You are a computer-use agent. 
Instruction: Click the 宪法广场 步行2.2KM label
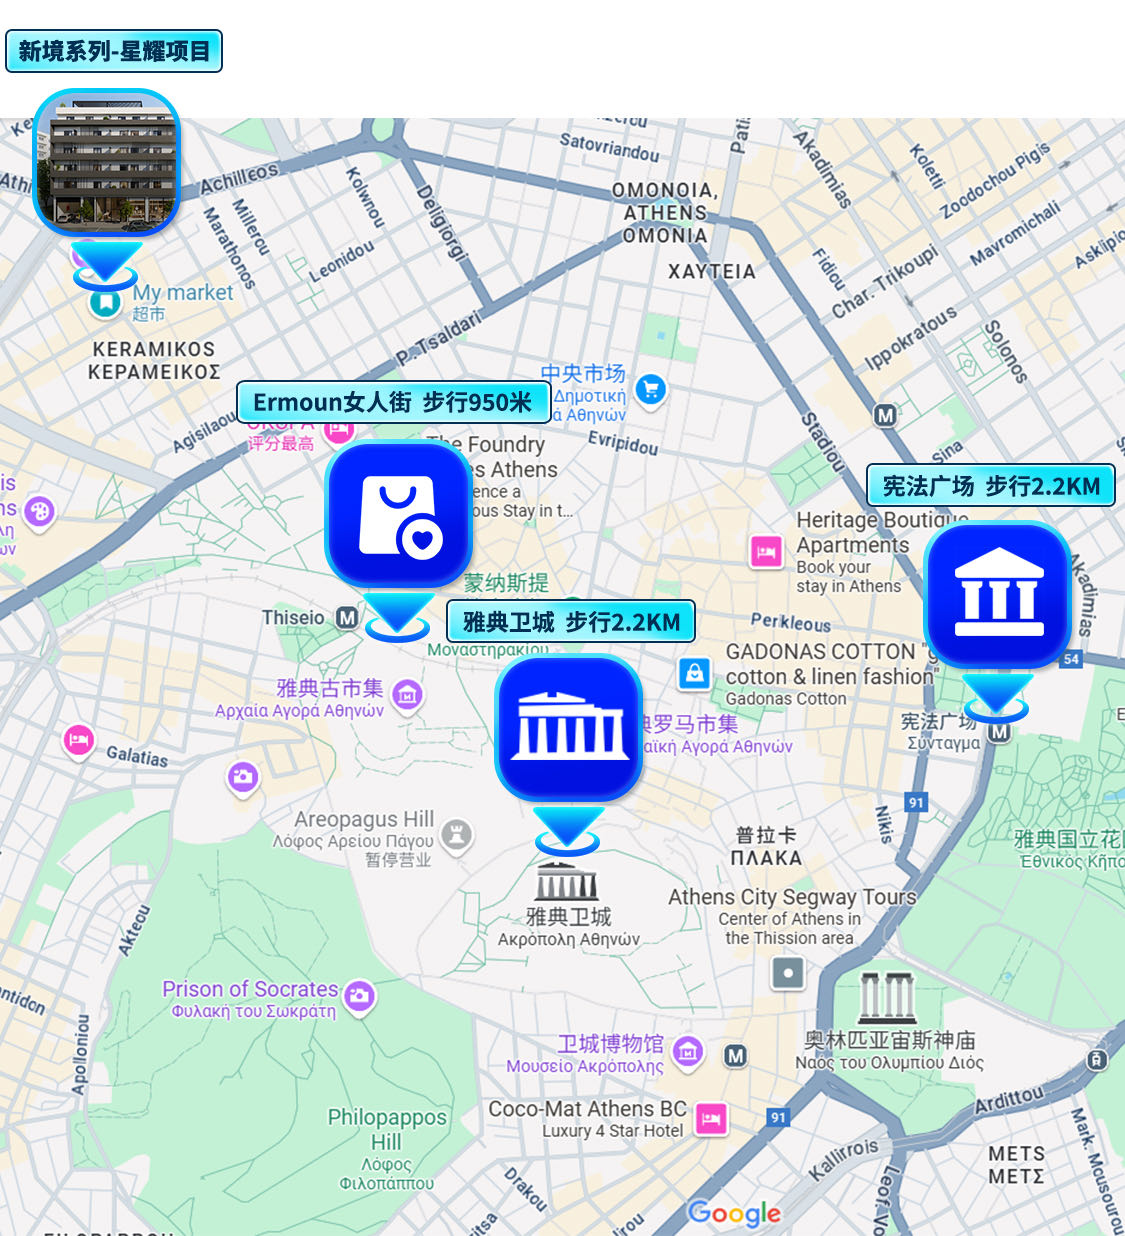tap(990, 486)
